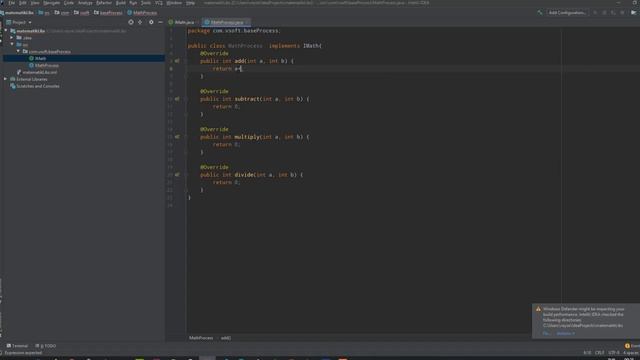Click MathProcess in bottom editor breadcrumb
Screen dimensions: 640x360
[201, 338]
